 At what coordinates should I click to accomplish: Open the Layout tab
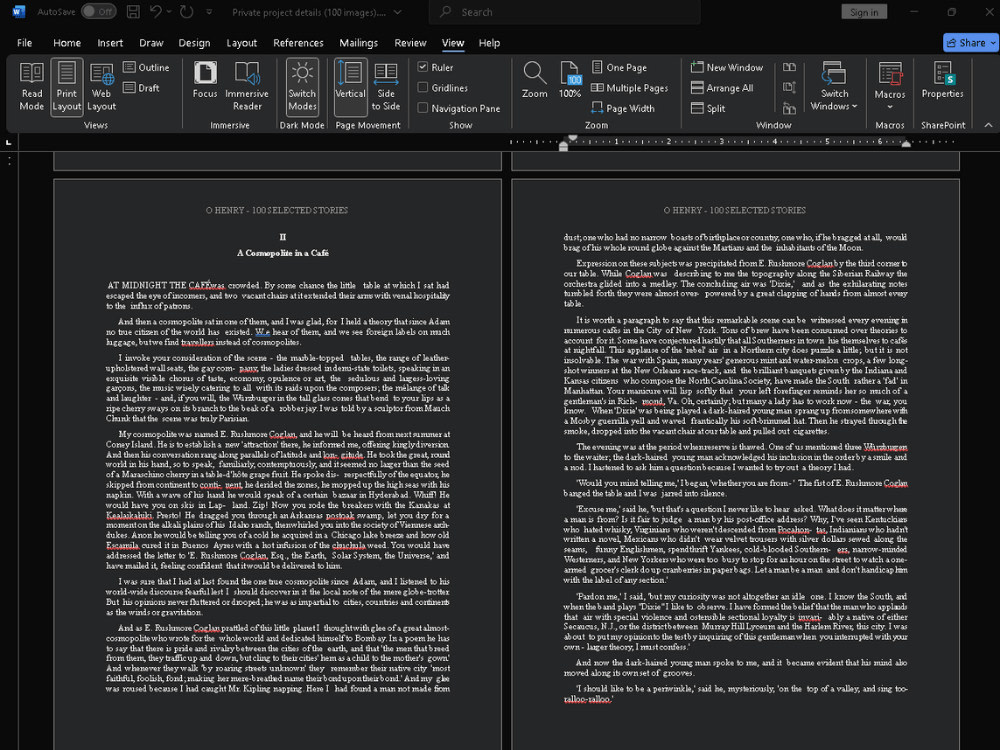(242, 43)
